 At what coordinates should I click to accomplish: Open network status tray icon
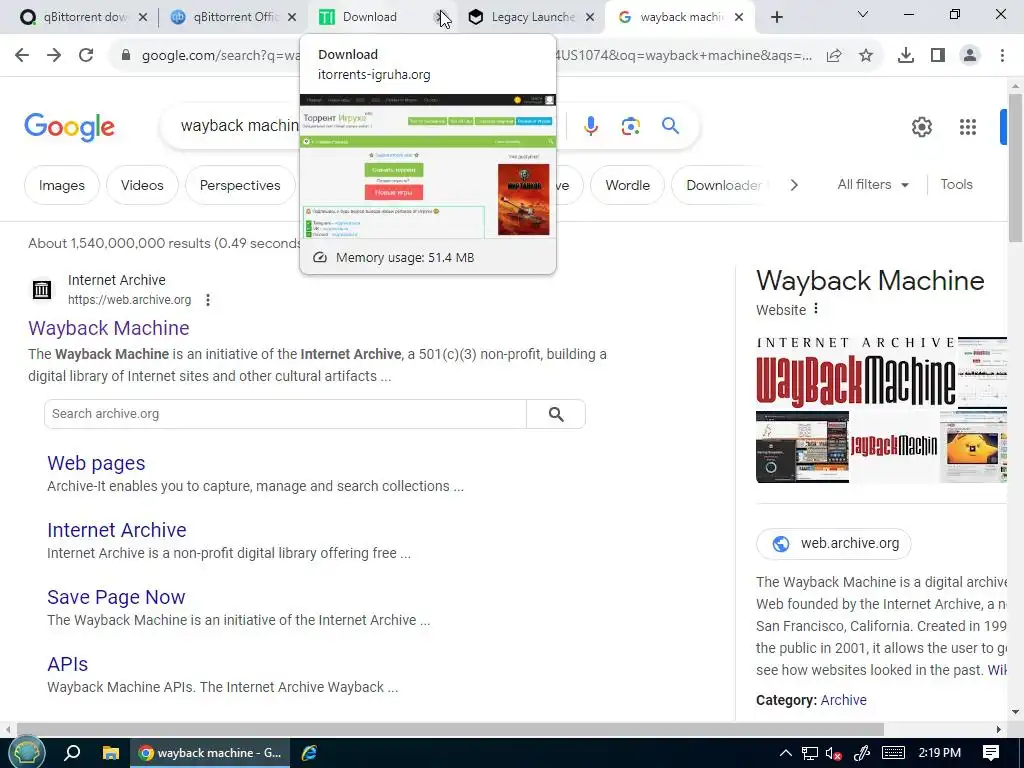point(810,753)
